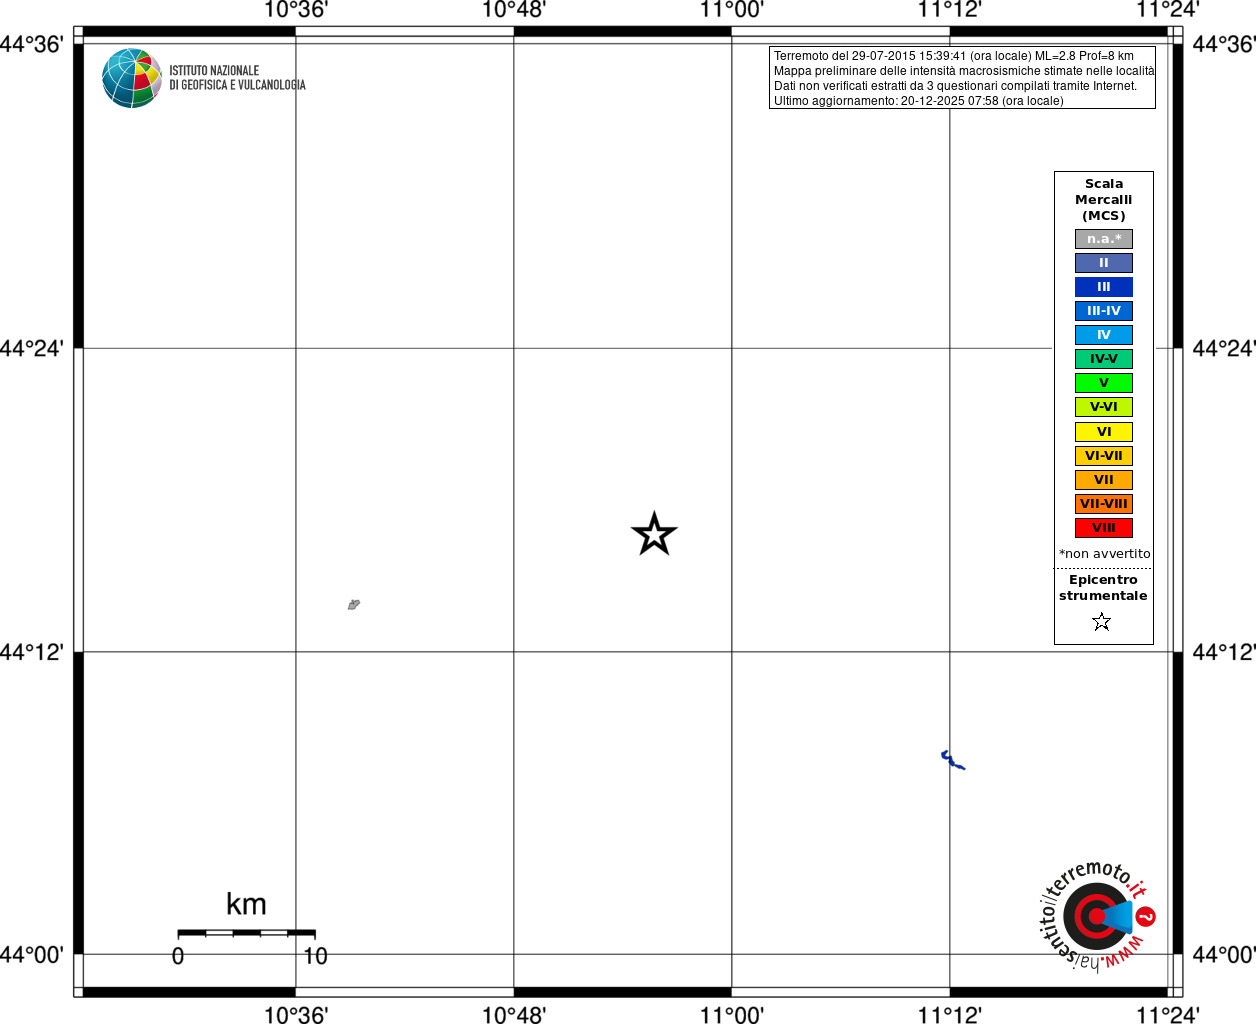Select the VIII red swatch

(x=1104, y=528)
